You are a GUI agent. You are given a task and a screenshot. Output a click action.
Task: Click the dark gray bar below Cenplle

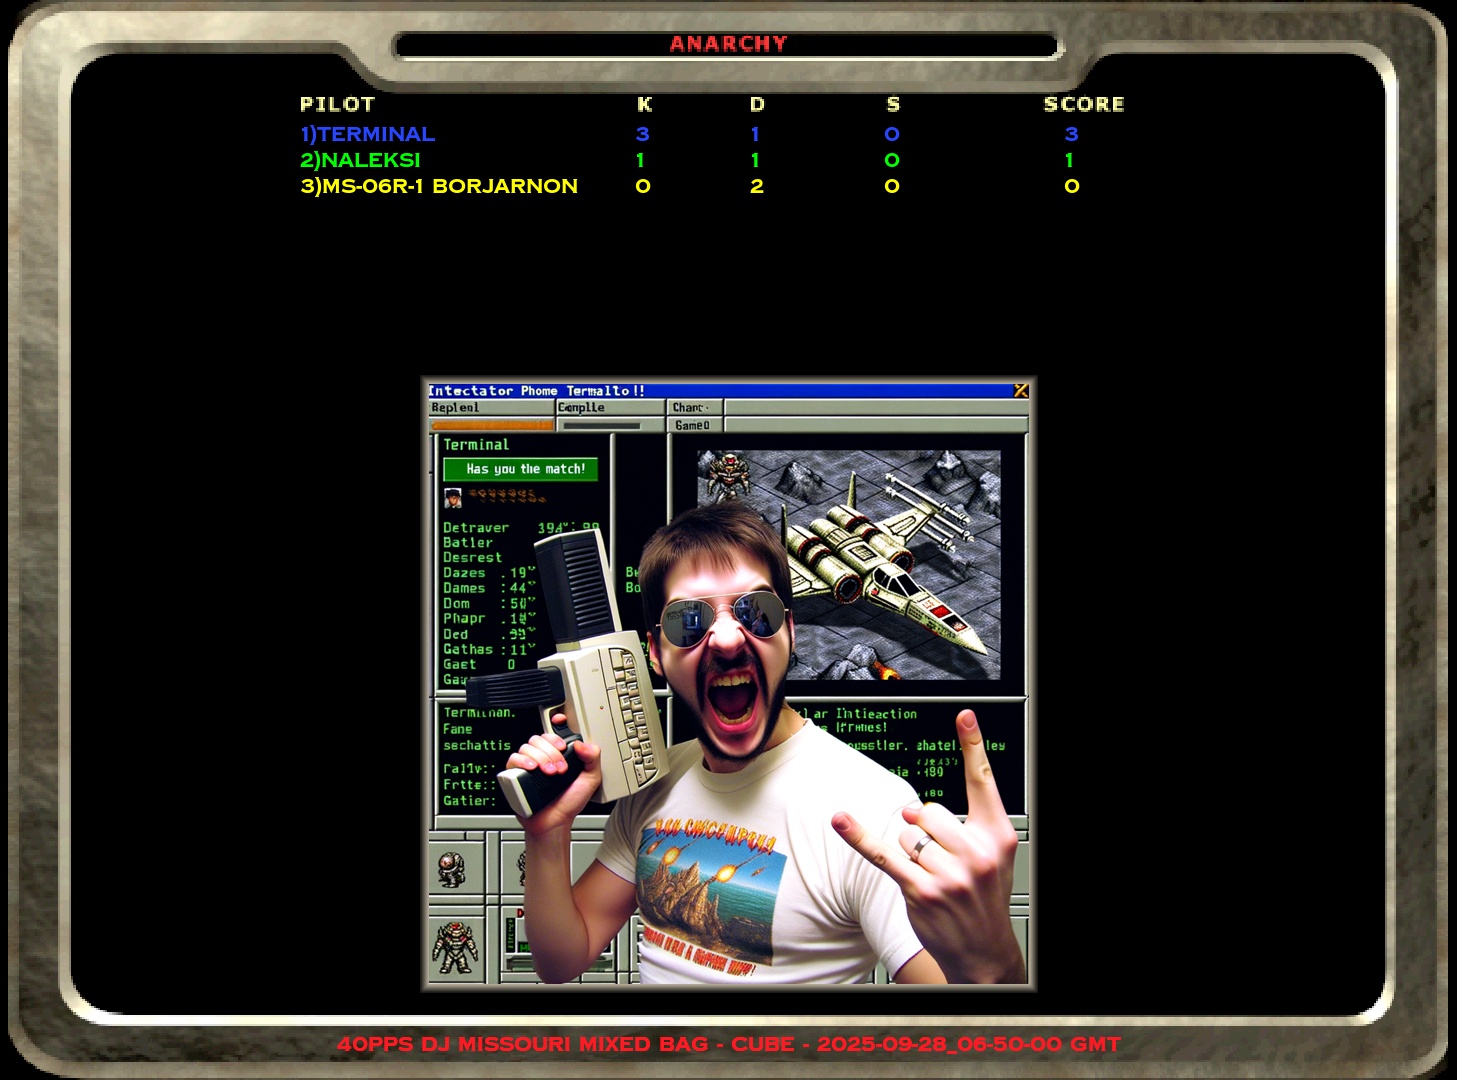(601, 425)
